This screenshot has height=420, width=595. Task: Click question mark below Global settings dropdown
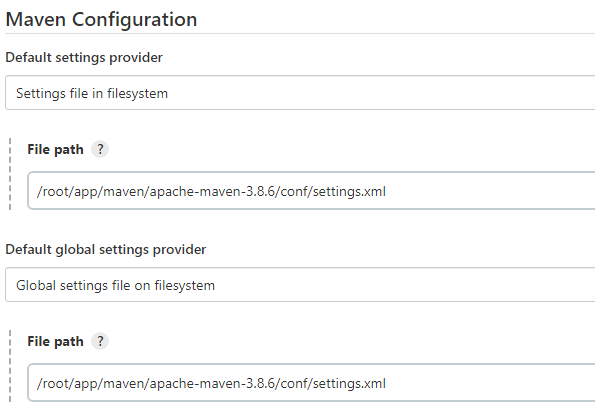tap(100, 341)
